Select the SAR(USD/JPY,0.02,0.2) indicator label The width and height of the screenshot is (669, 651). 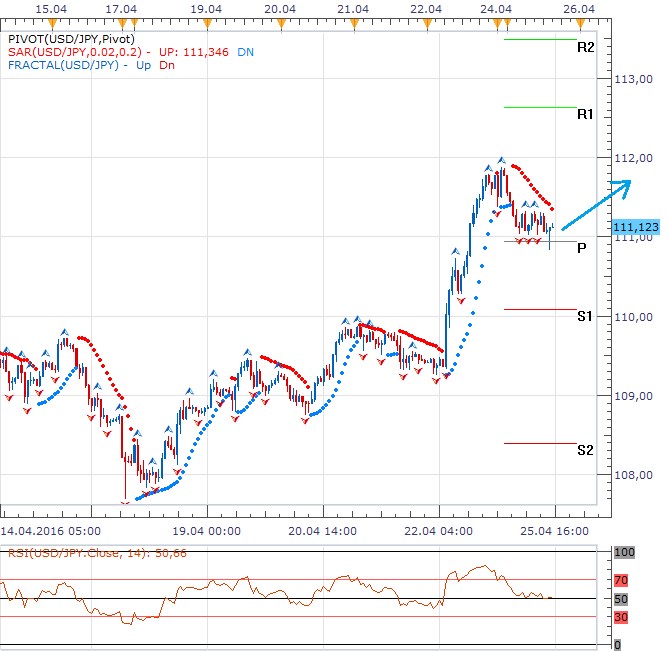(75, 52)
